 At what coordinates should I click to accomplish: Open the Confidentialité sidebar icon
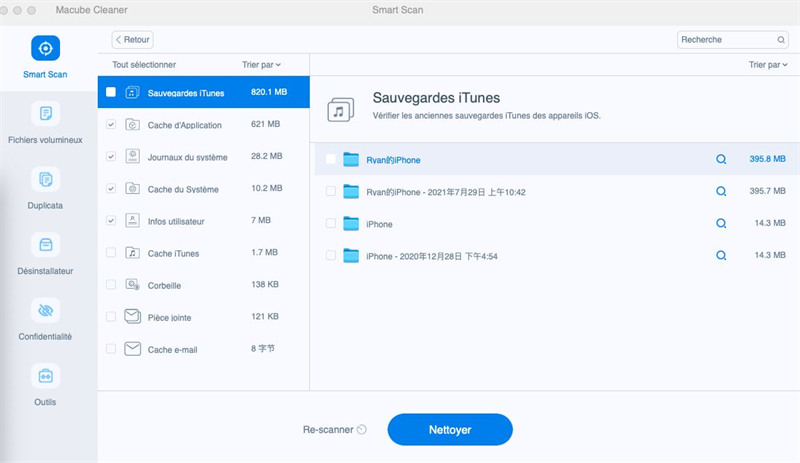[45, 310]
